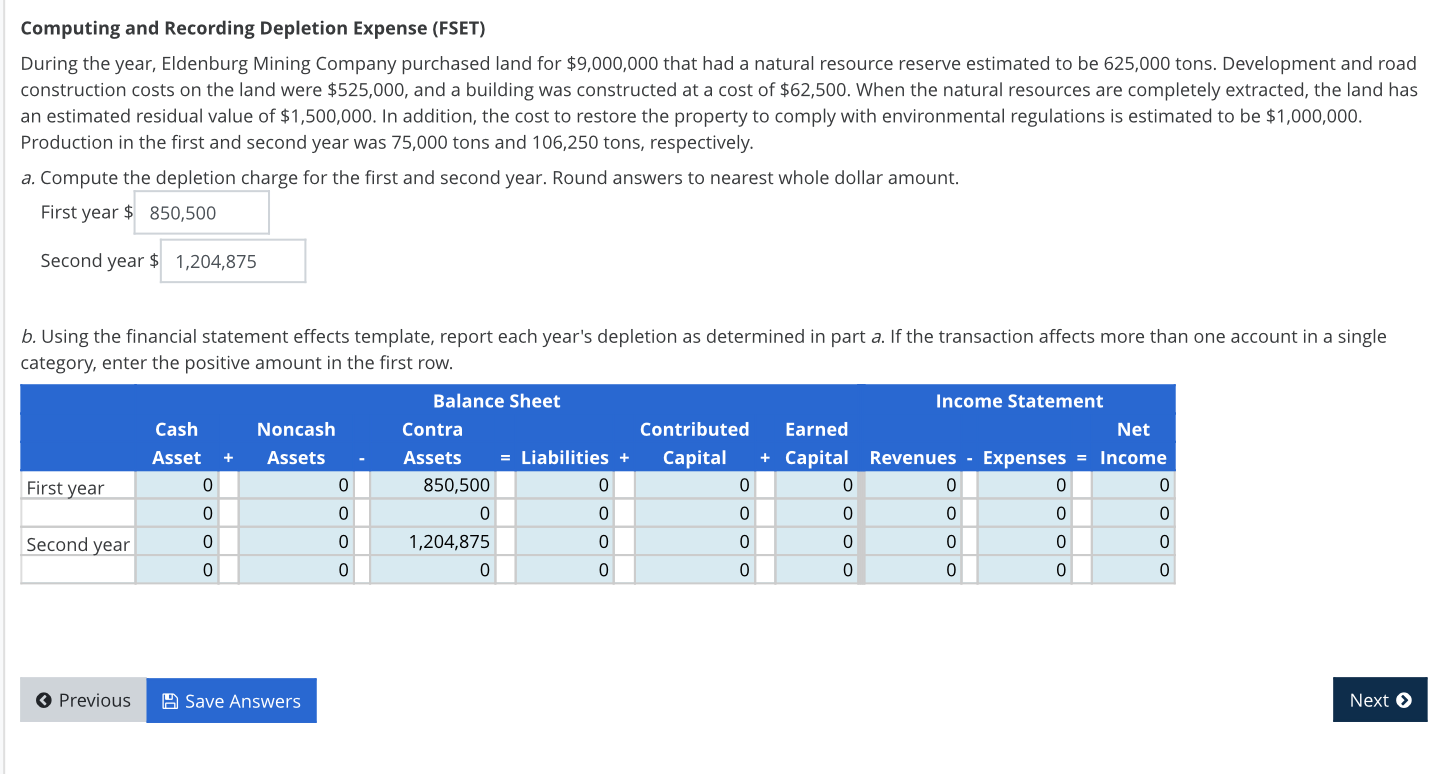Select Second year Noncash Assets cell
The height and width of the screenshot is (774, 1442).
click(296, 543)
